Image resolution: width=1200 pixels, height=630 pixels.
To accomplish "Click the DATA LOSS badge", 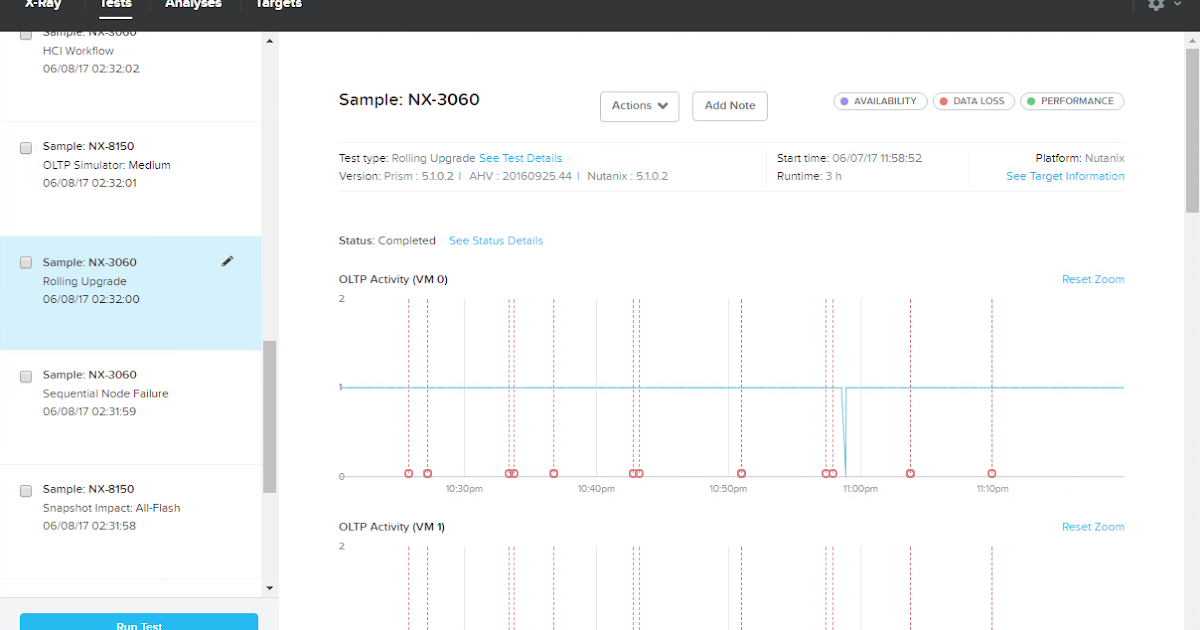I will pyautogui.click(x=973, y=101).
